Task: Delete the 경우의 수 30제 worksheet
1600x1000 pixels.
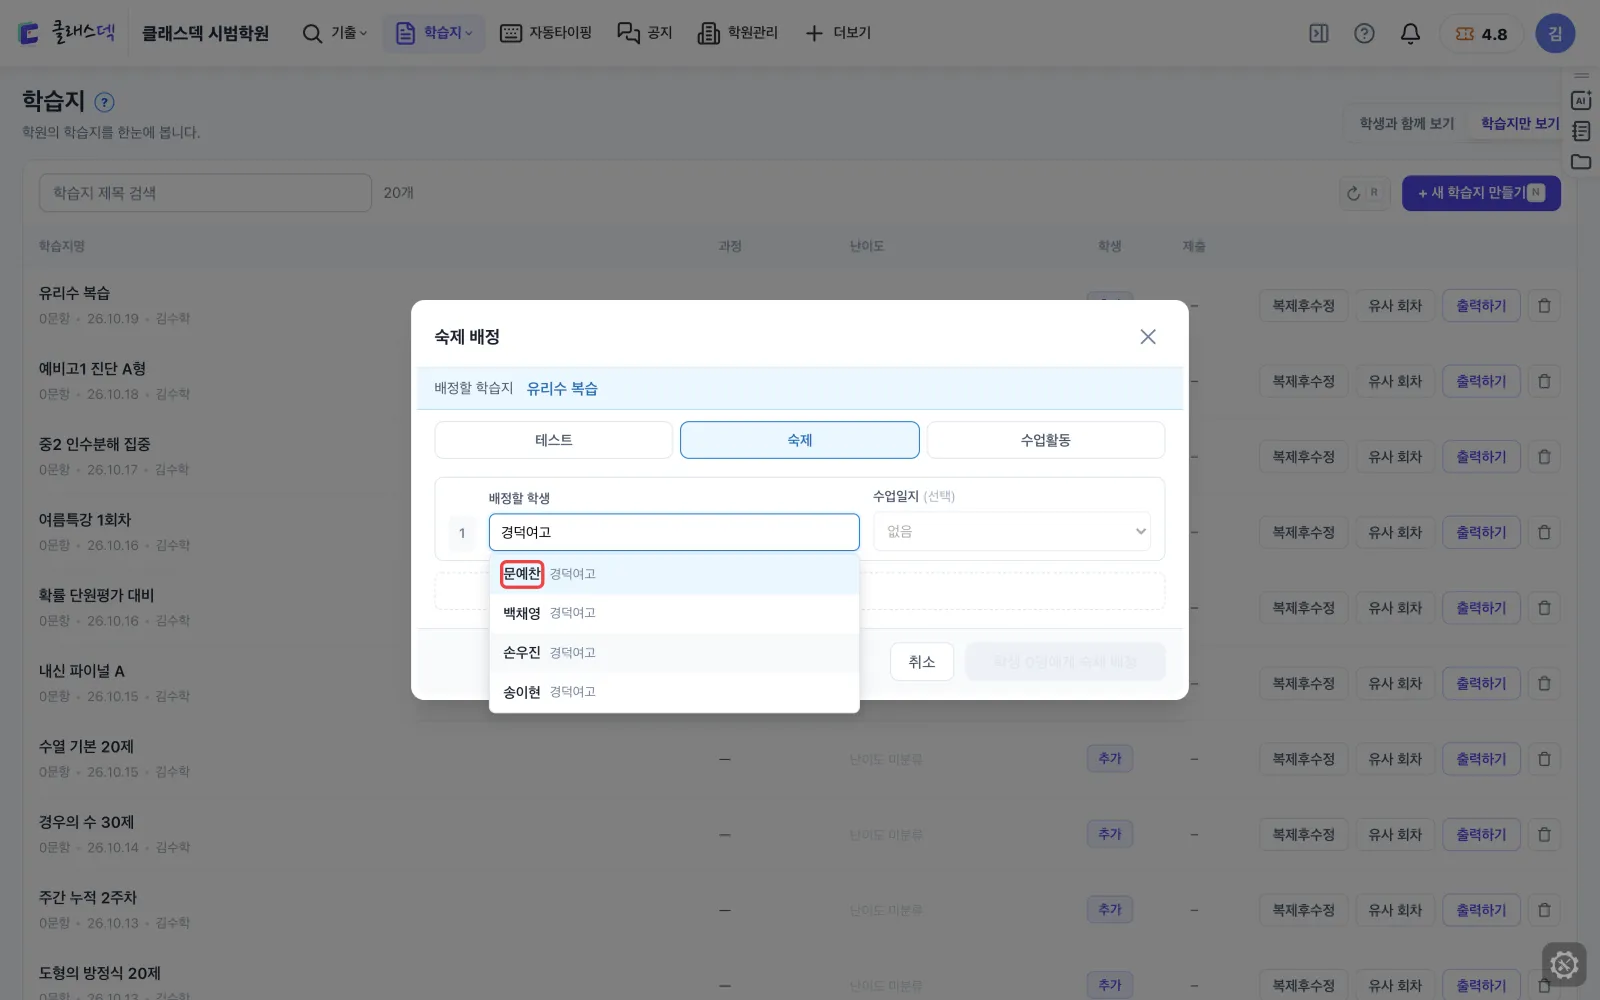Action: click(x=1544, y=835)
